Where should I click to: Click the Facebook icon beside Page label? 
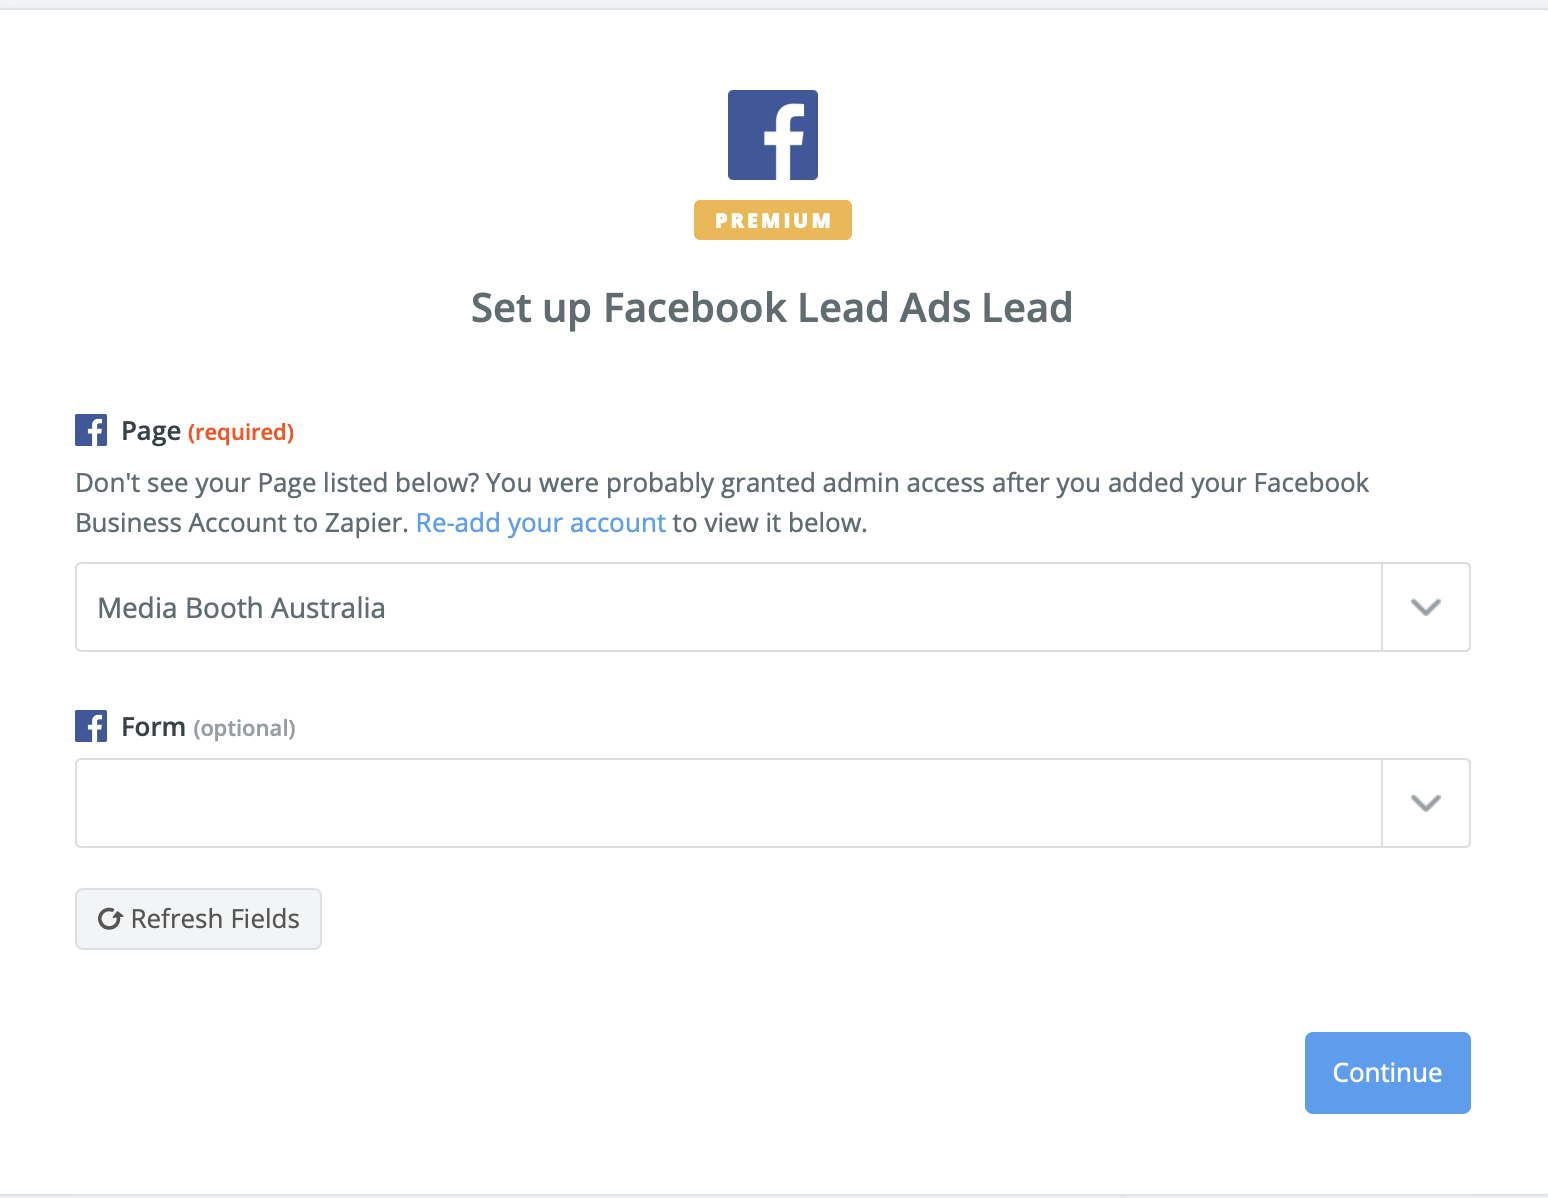point(91,431)
